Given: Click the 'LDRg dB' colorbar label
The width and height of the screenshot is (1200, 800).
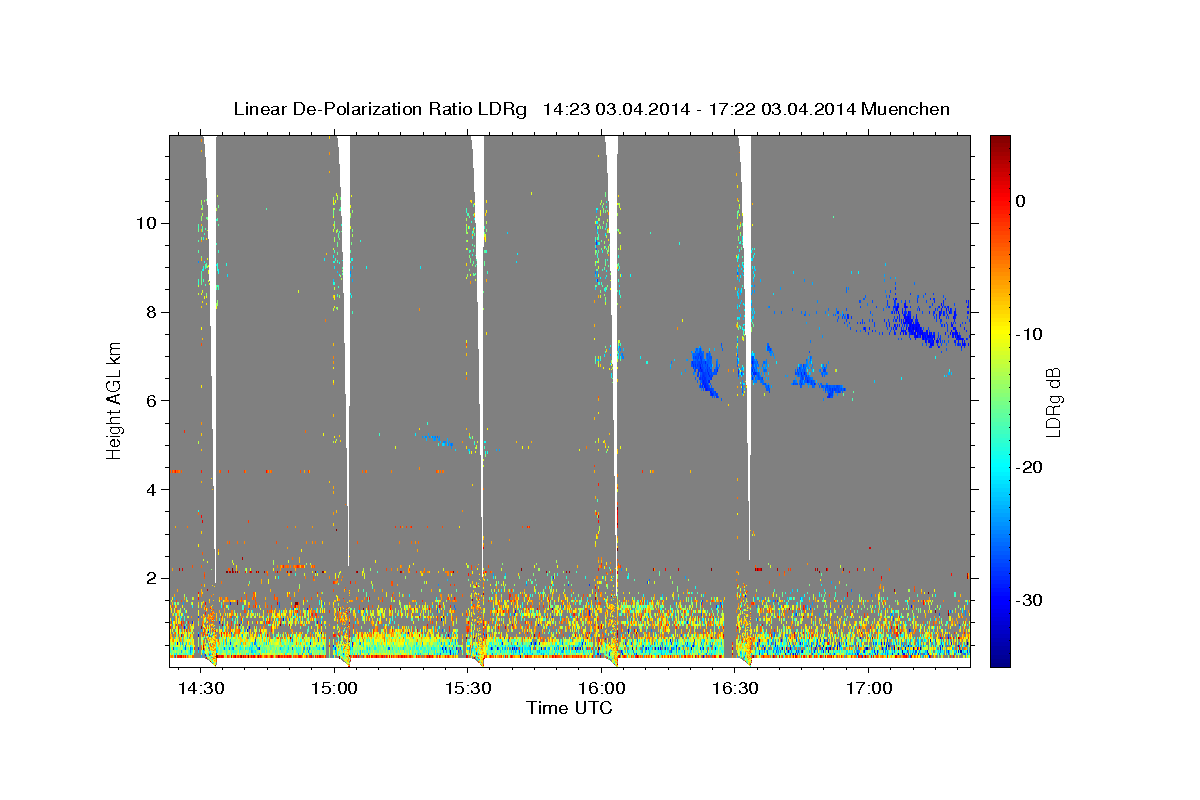Looking at the screenshot, I should tap(1052, 402).
